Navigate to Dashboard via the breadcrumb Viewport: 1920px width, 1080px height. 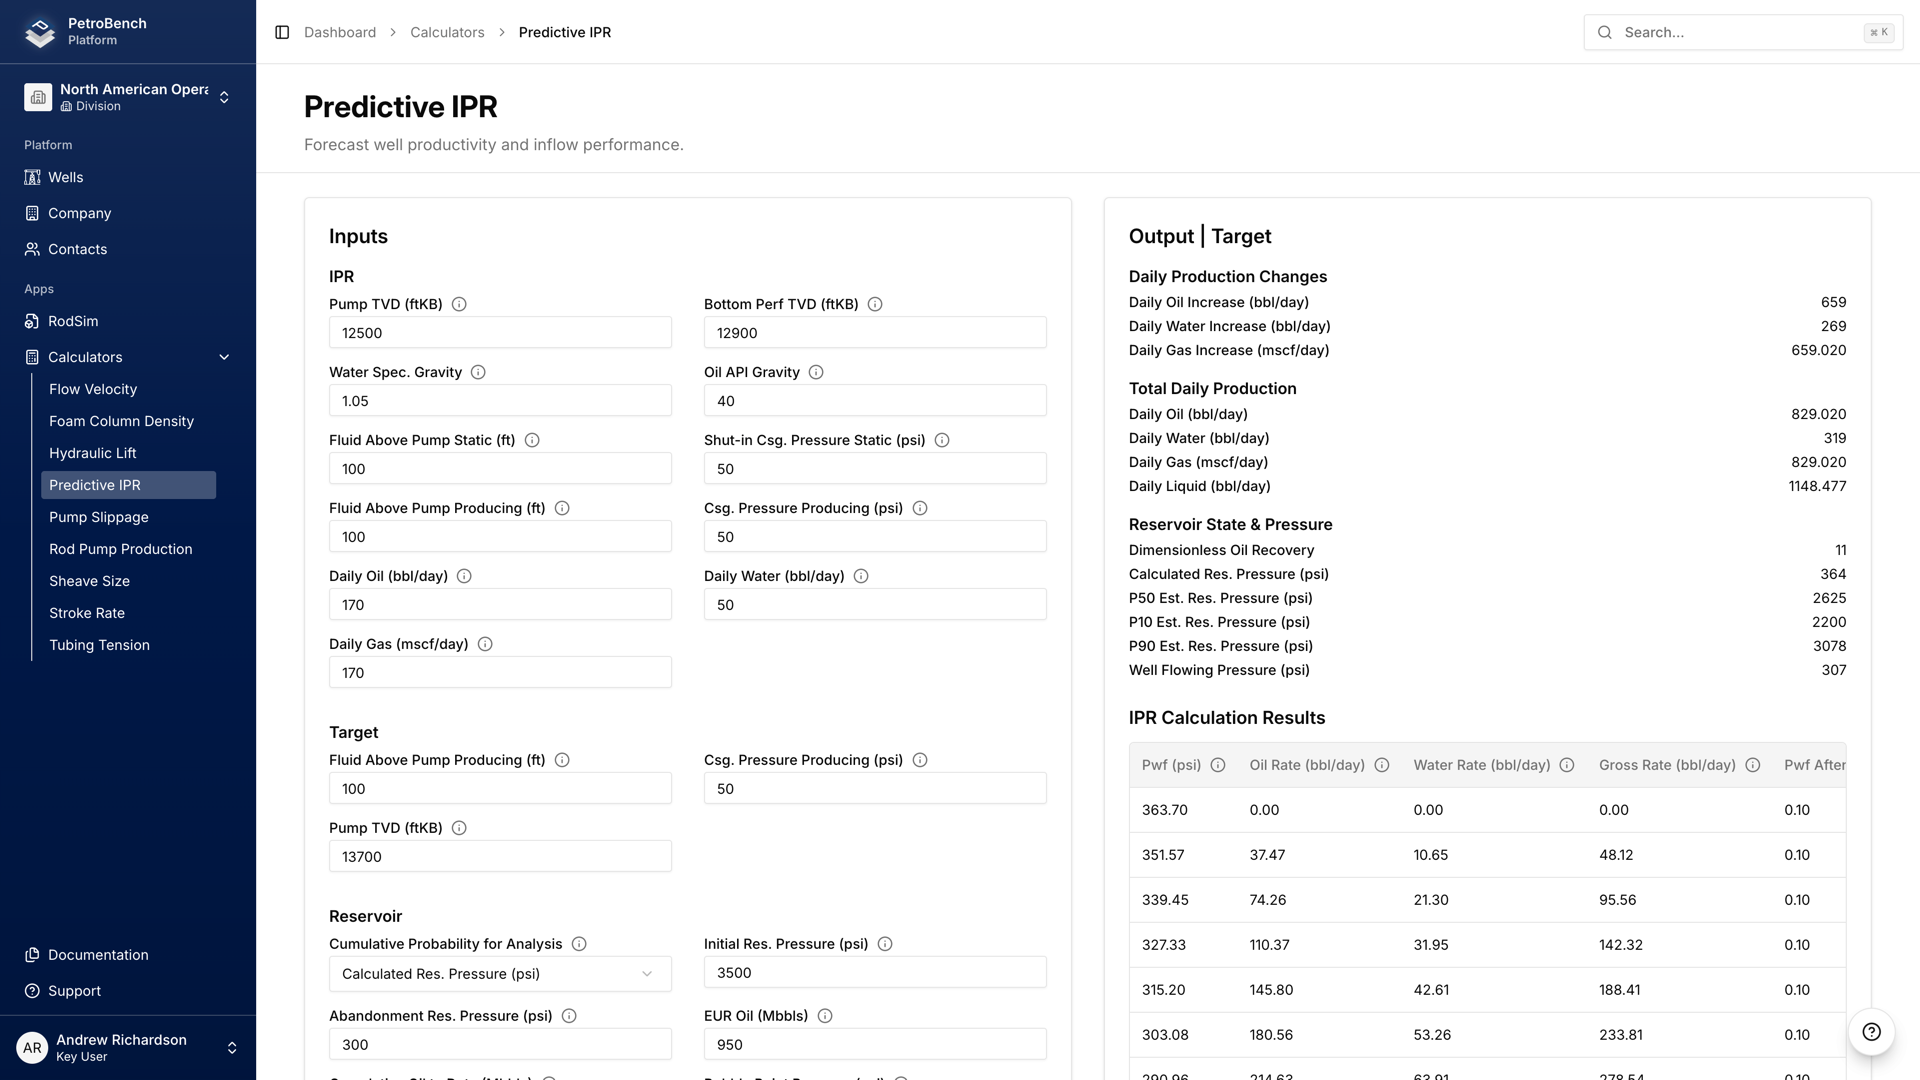pos(340,32)
